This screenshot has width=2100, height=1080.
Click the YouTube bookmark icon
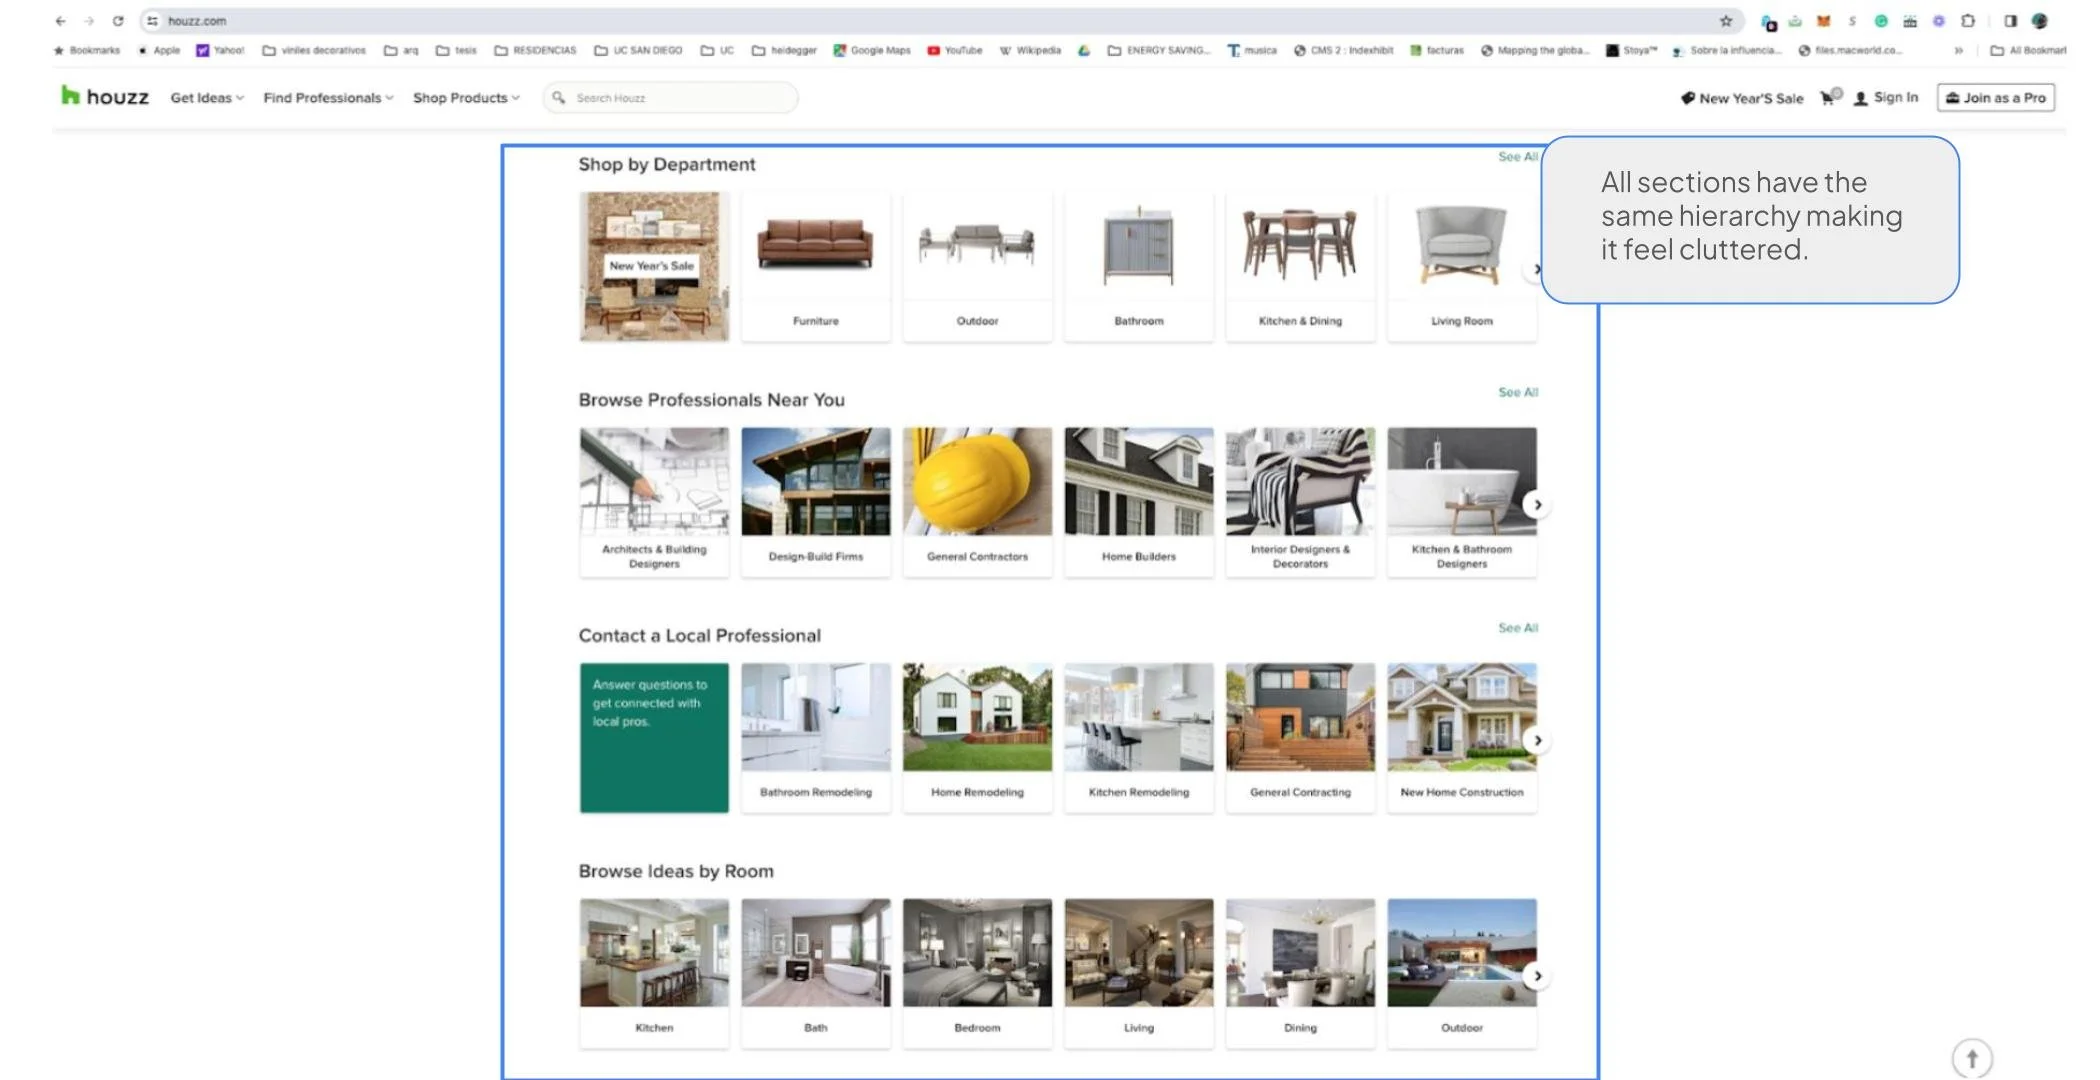934,50
